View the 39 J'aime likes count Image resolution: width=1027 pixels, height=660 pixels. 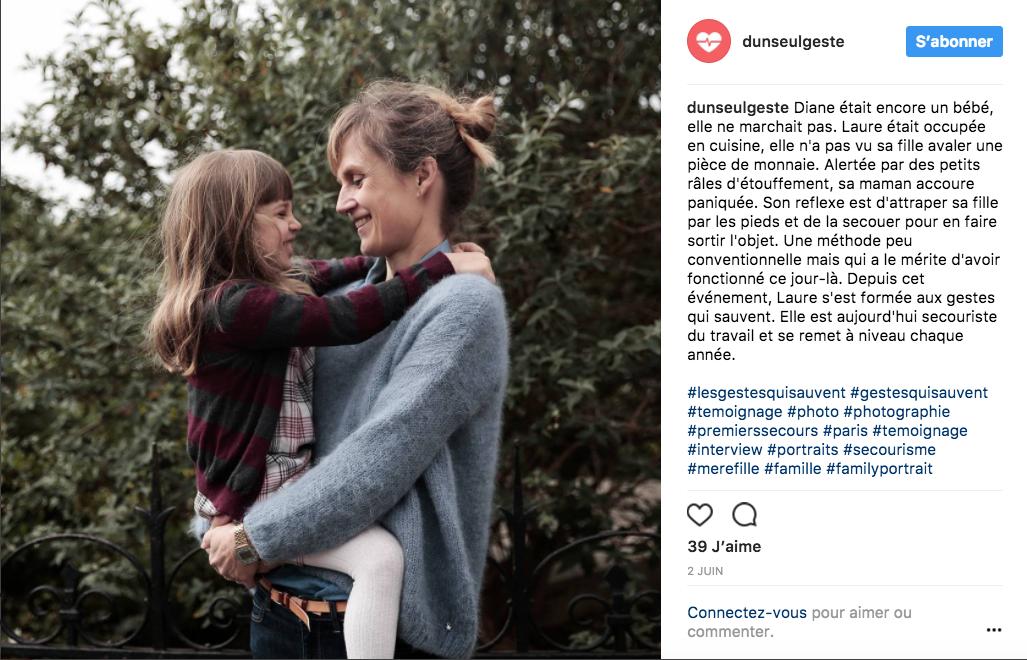724,547
